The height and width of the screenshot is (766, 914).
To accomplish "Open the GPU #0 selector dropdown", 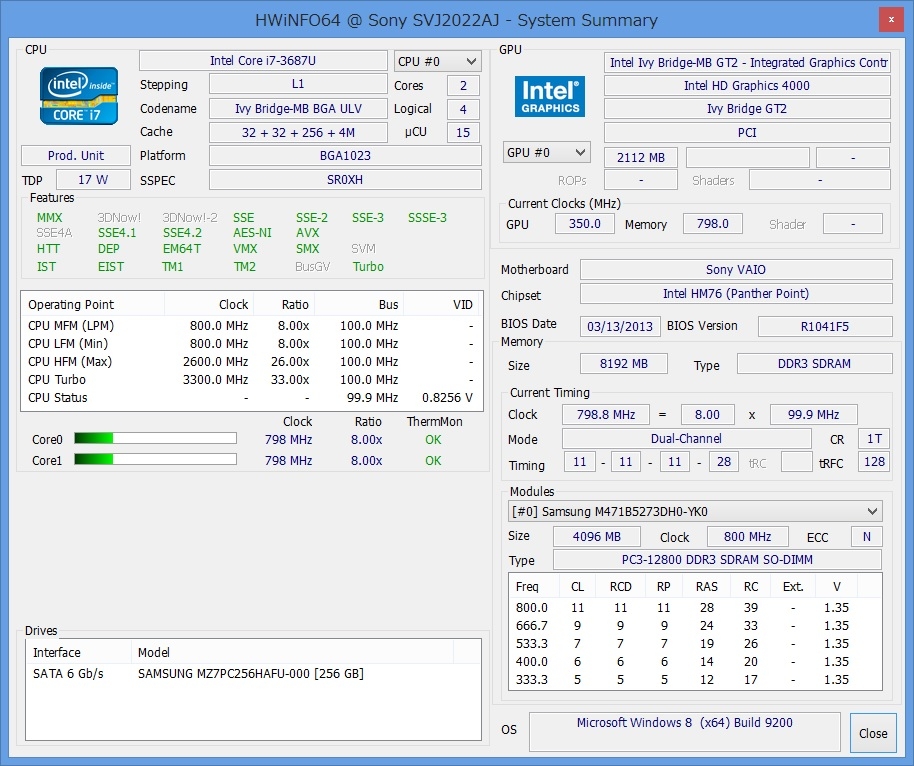I will [547, 153].
